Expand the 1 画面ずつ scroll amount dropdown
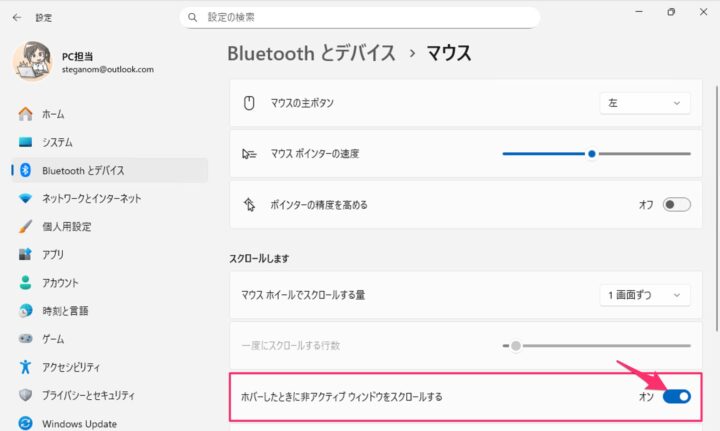The image size is (720, 431). (x=645, y=295)
